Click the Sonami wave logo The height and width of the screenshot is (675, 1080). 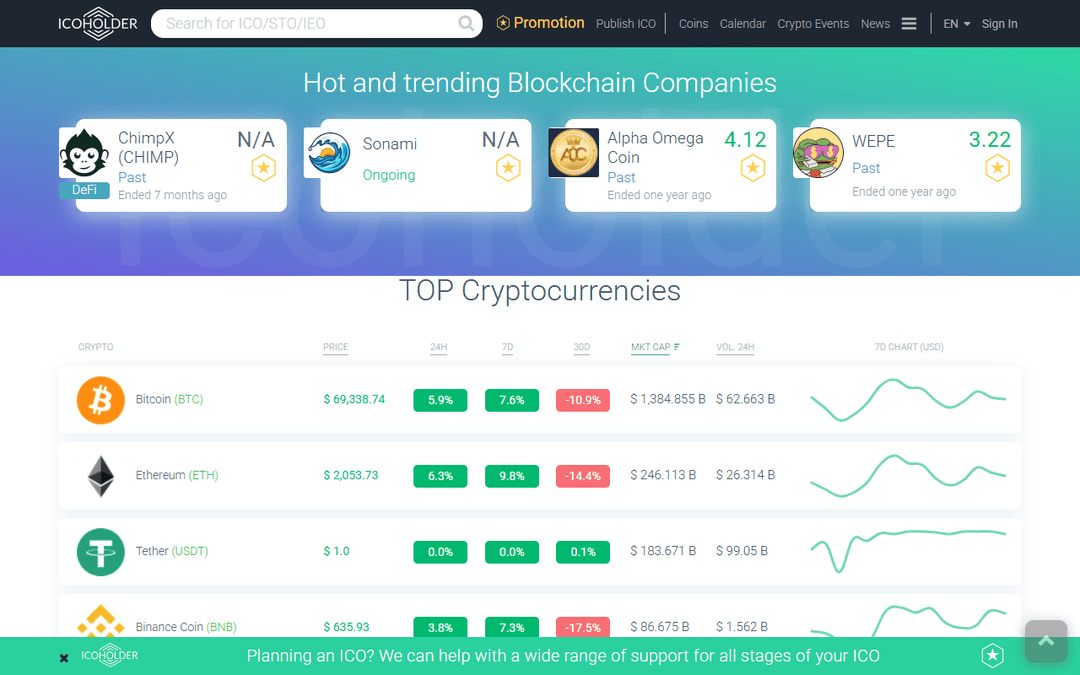point(329,152)
